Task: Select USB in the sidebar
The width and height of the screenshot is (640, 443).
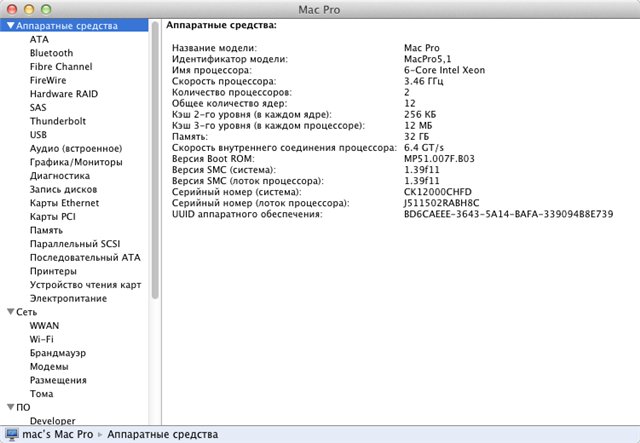Action: point(38,135)
